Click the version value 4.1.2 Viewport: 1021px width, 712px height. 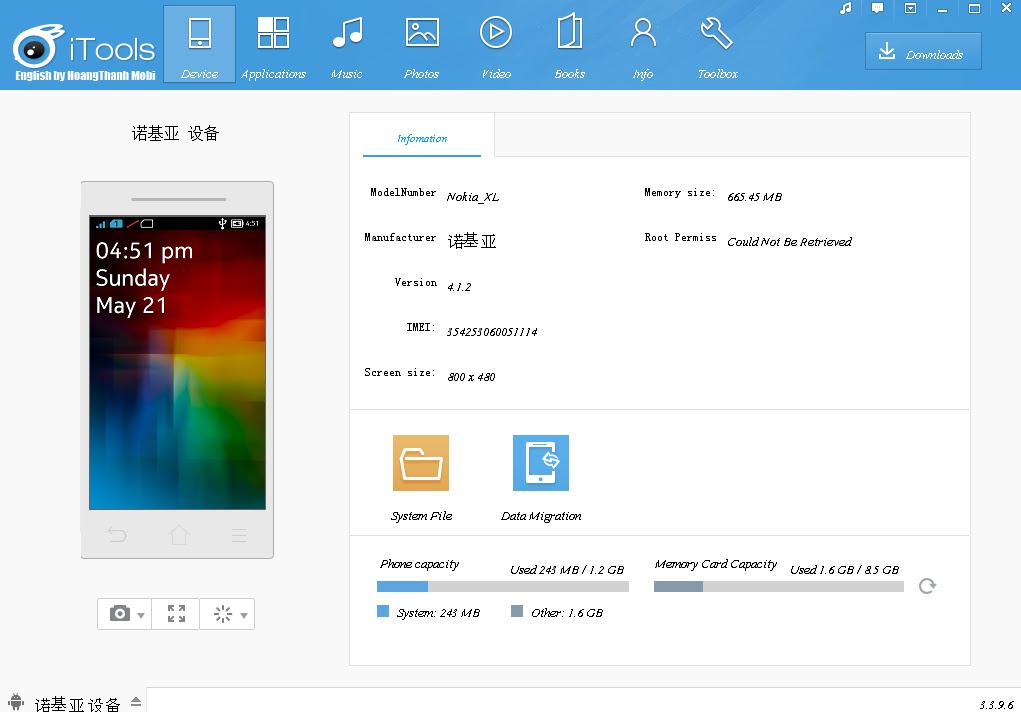click(x=459, y=287)
